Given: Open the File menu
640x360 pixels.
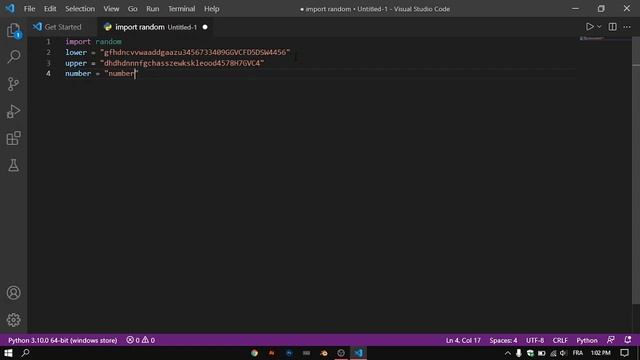Looking at the screenshot, I should [x=29, y=9].
